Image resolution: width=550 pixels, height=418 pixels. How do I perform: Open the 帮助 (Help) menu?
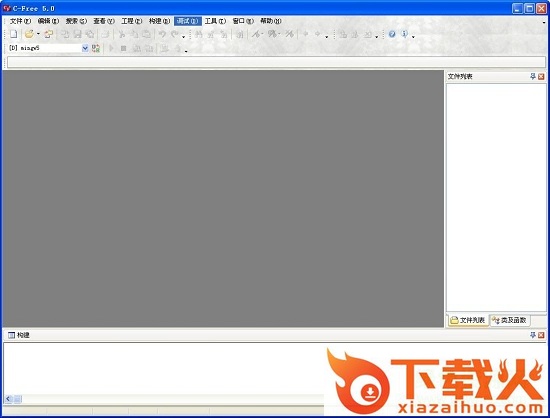pyautogui.click(x=270, y=21)
